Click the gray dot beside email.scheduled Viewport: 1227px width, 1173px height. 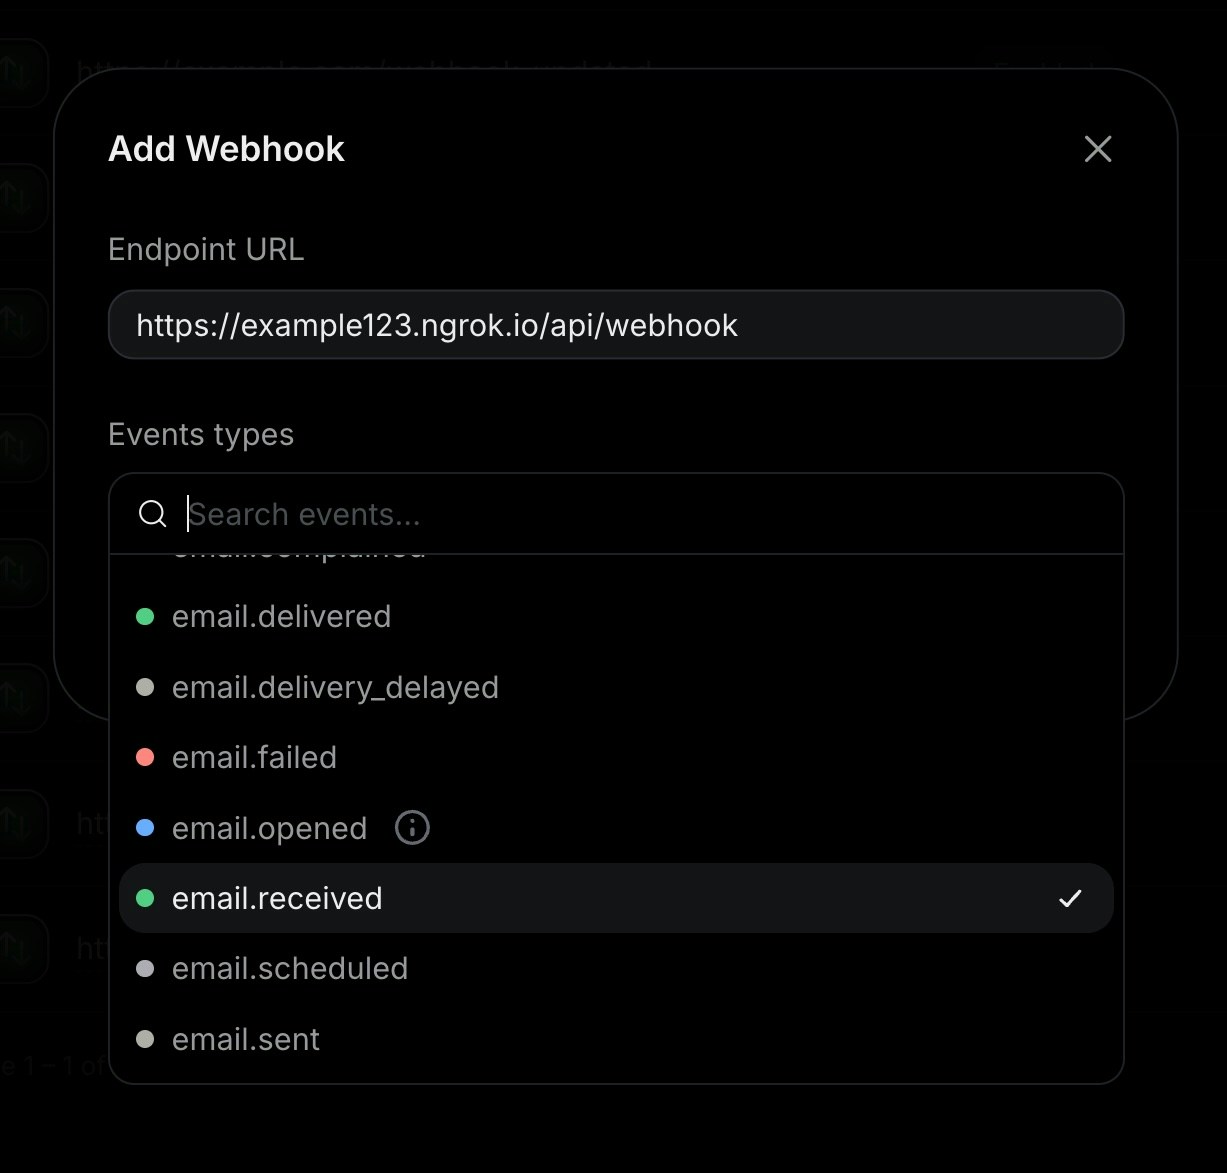tap(145, 967)
